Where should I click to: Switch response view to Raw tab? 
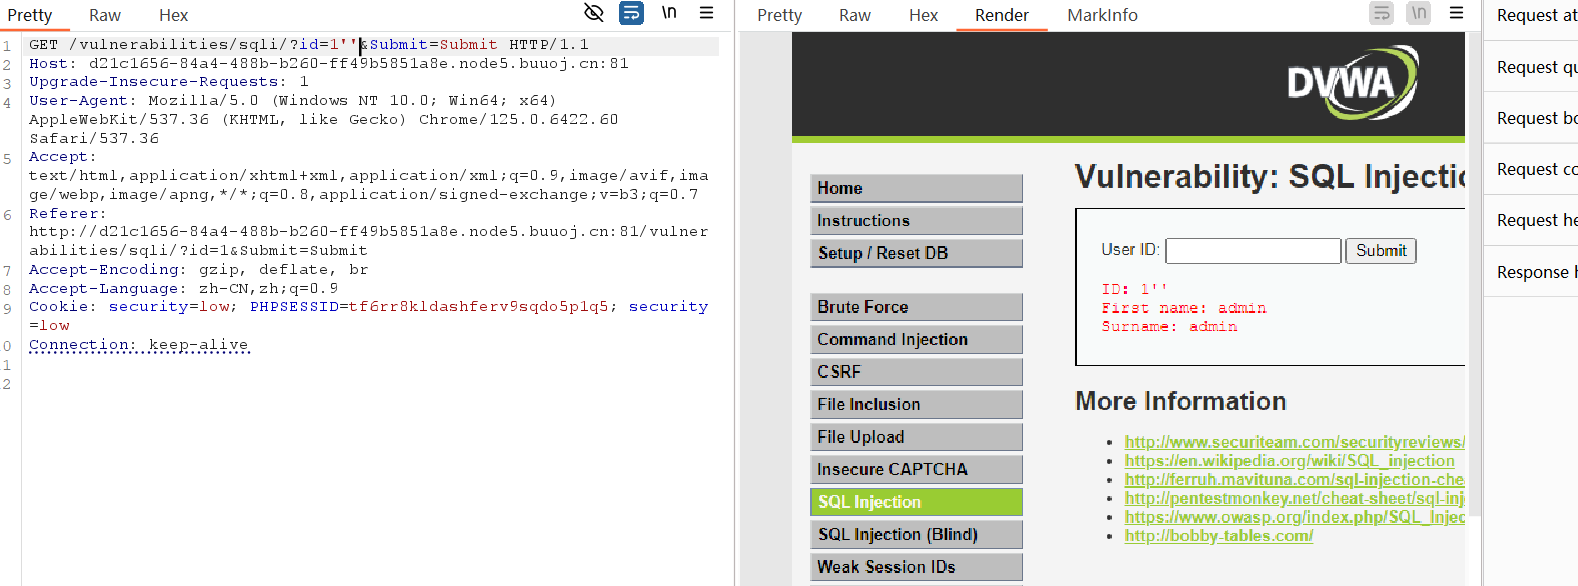(x=855, y=15)
